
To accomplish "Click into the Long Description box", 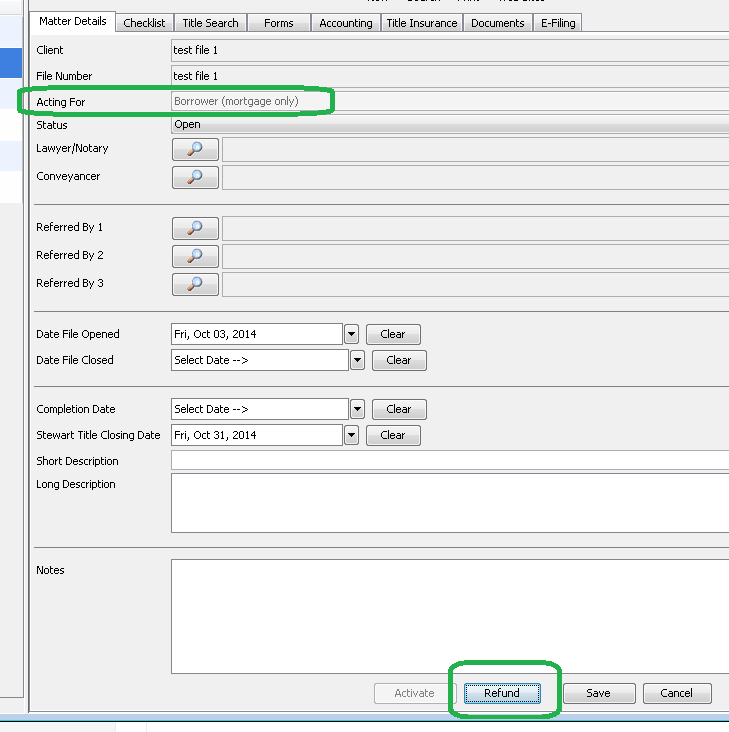I will point(450,503).
